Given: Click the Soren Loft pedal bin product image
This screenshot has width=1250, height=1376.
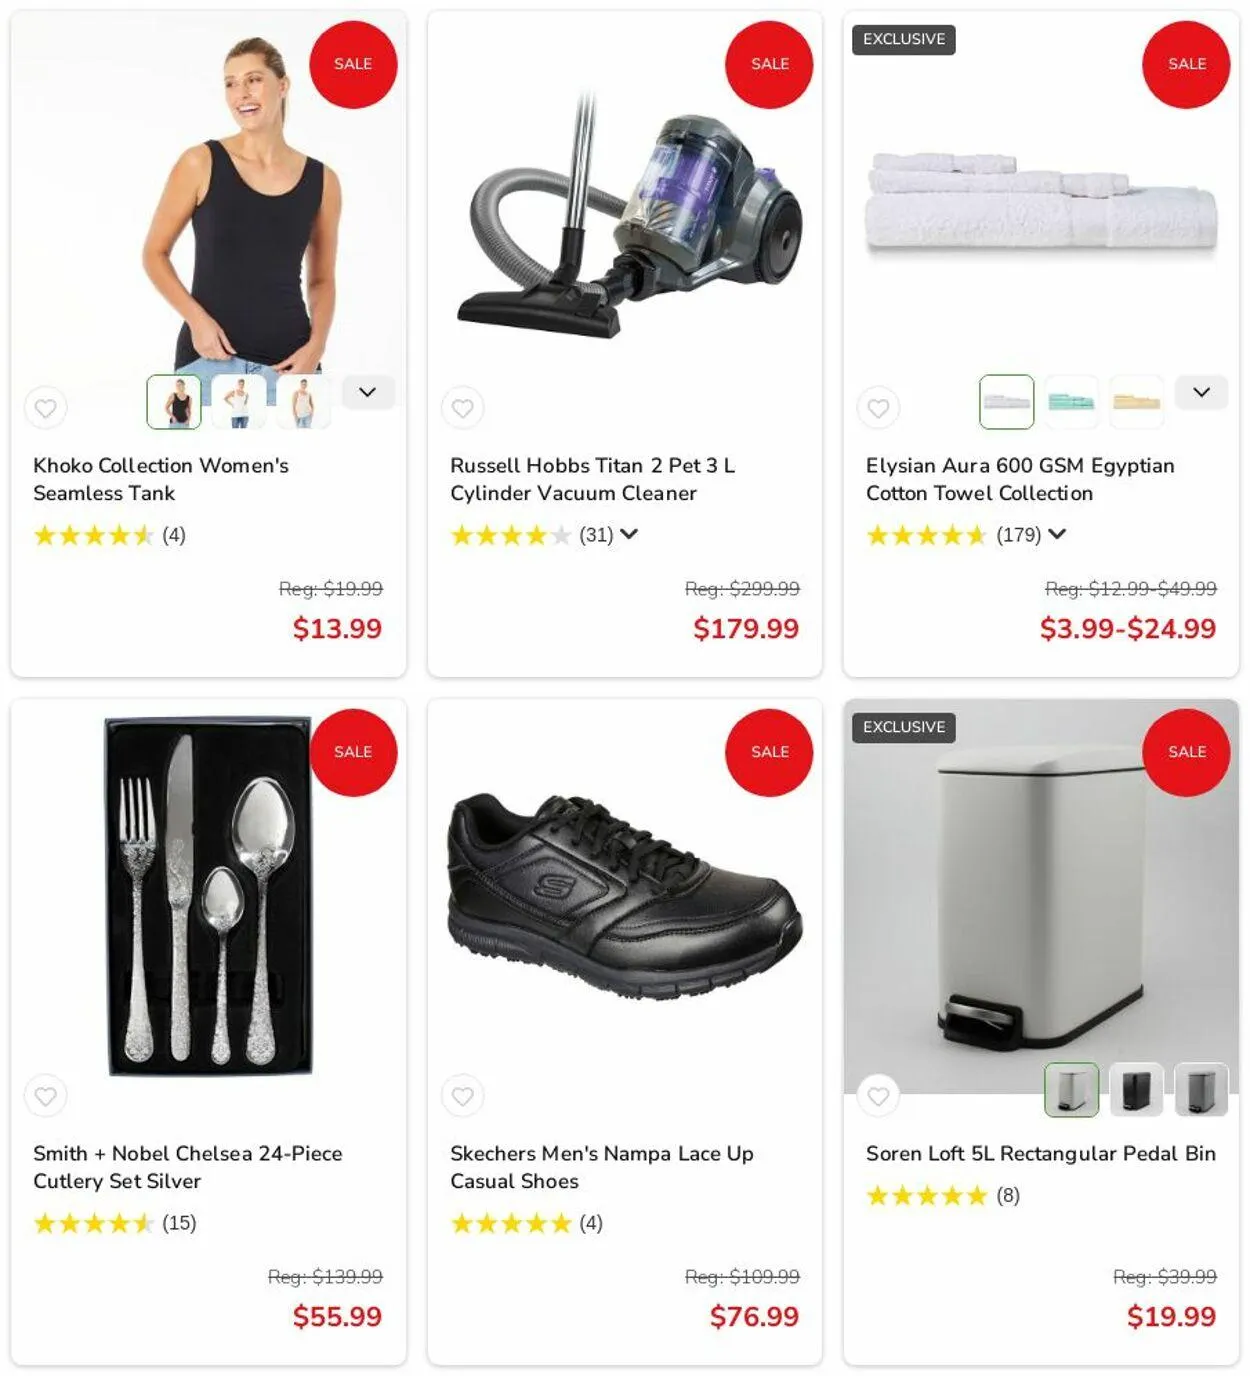Looking at the screenshot, I should point(1041,896).
